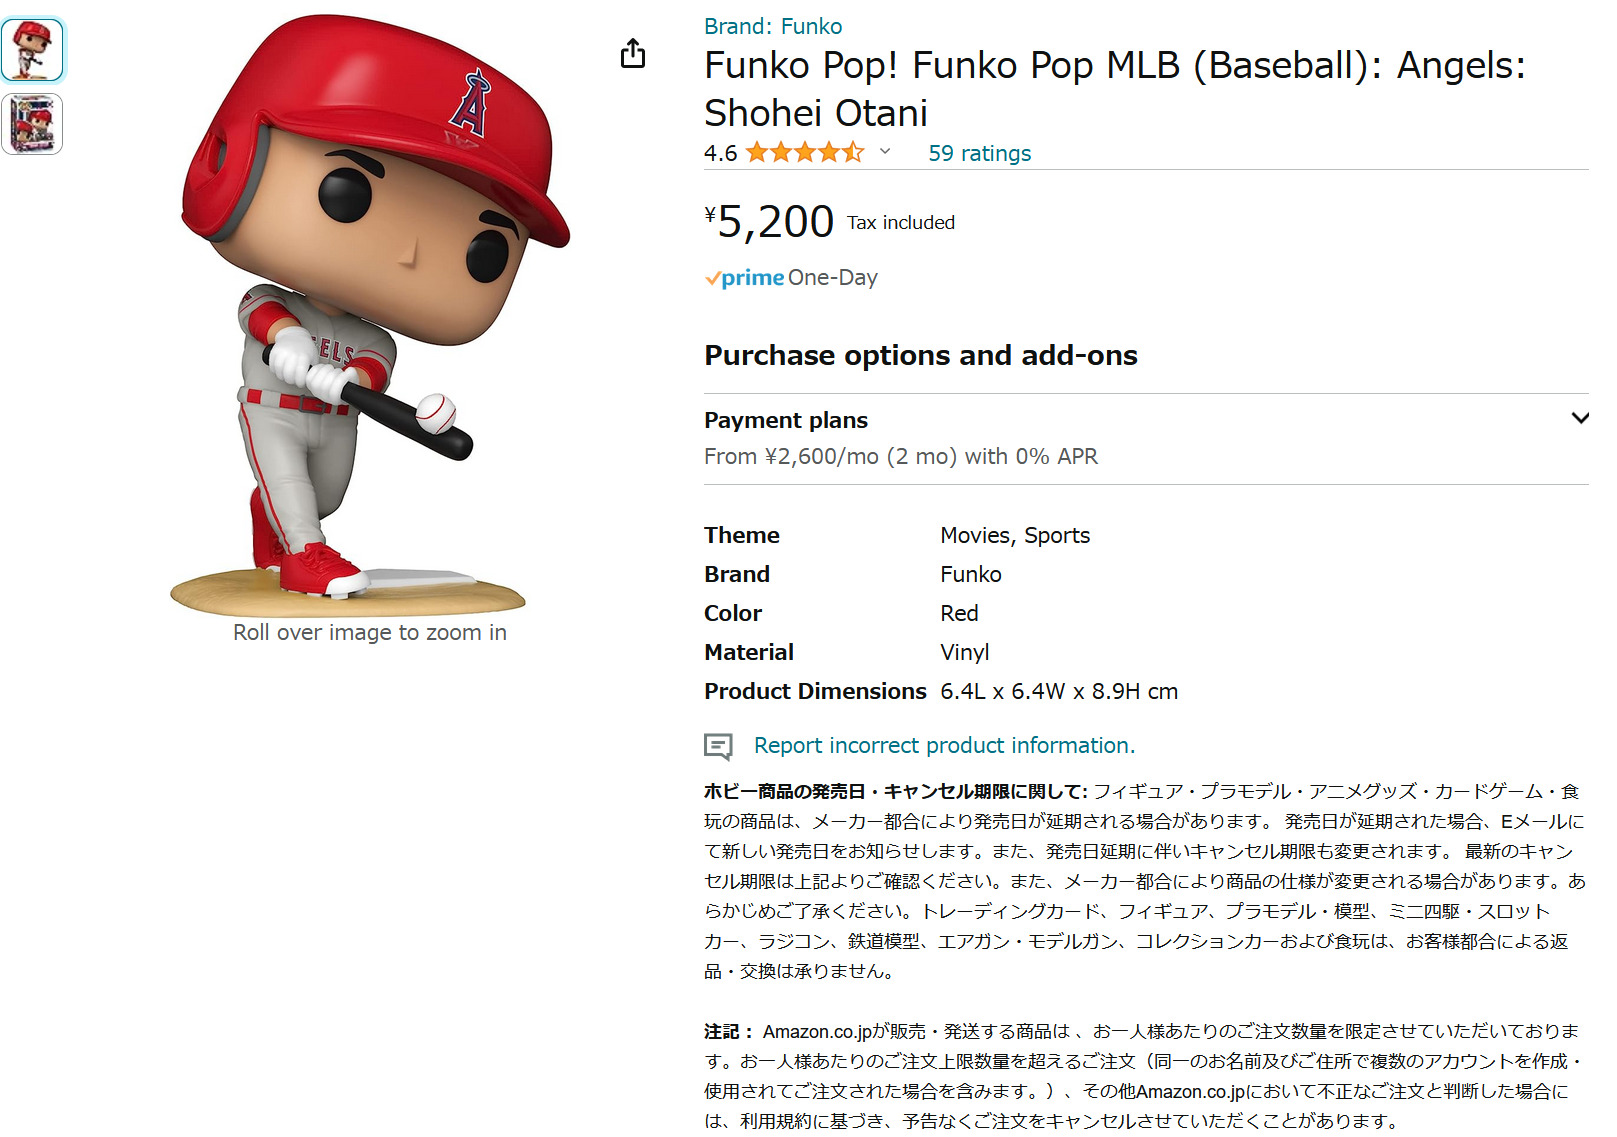Open the Payment plans section header
This screenshot has height=1137, width=1617.
pyautogui.click(x=786, y=420)
